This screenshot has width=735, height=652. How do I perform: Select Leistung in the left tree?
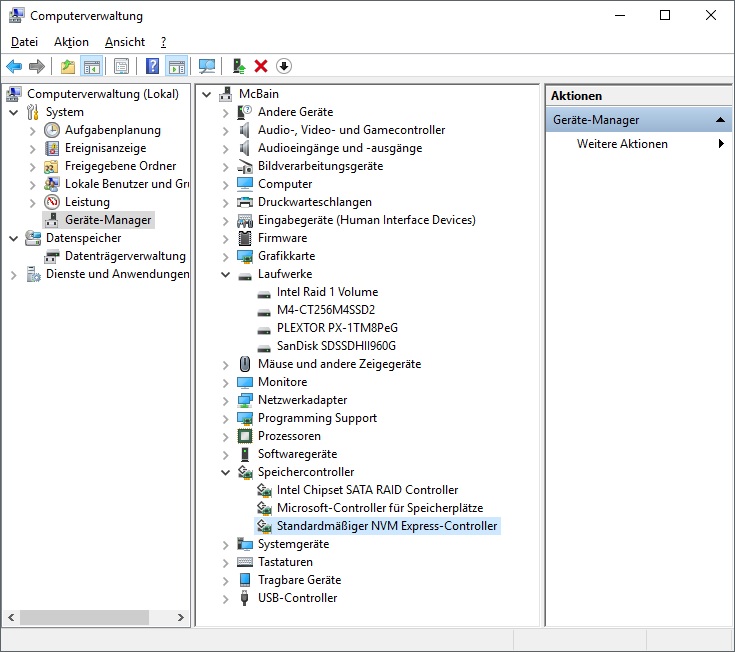[87, 202]
